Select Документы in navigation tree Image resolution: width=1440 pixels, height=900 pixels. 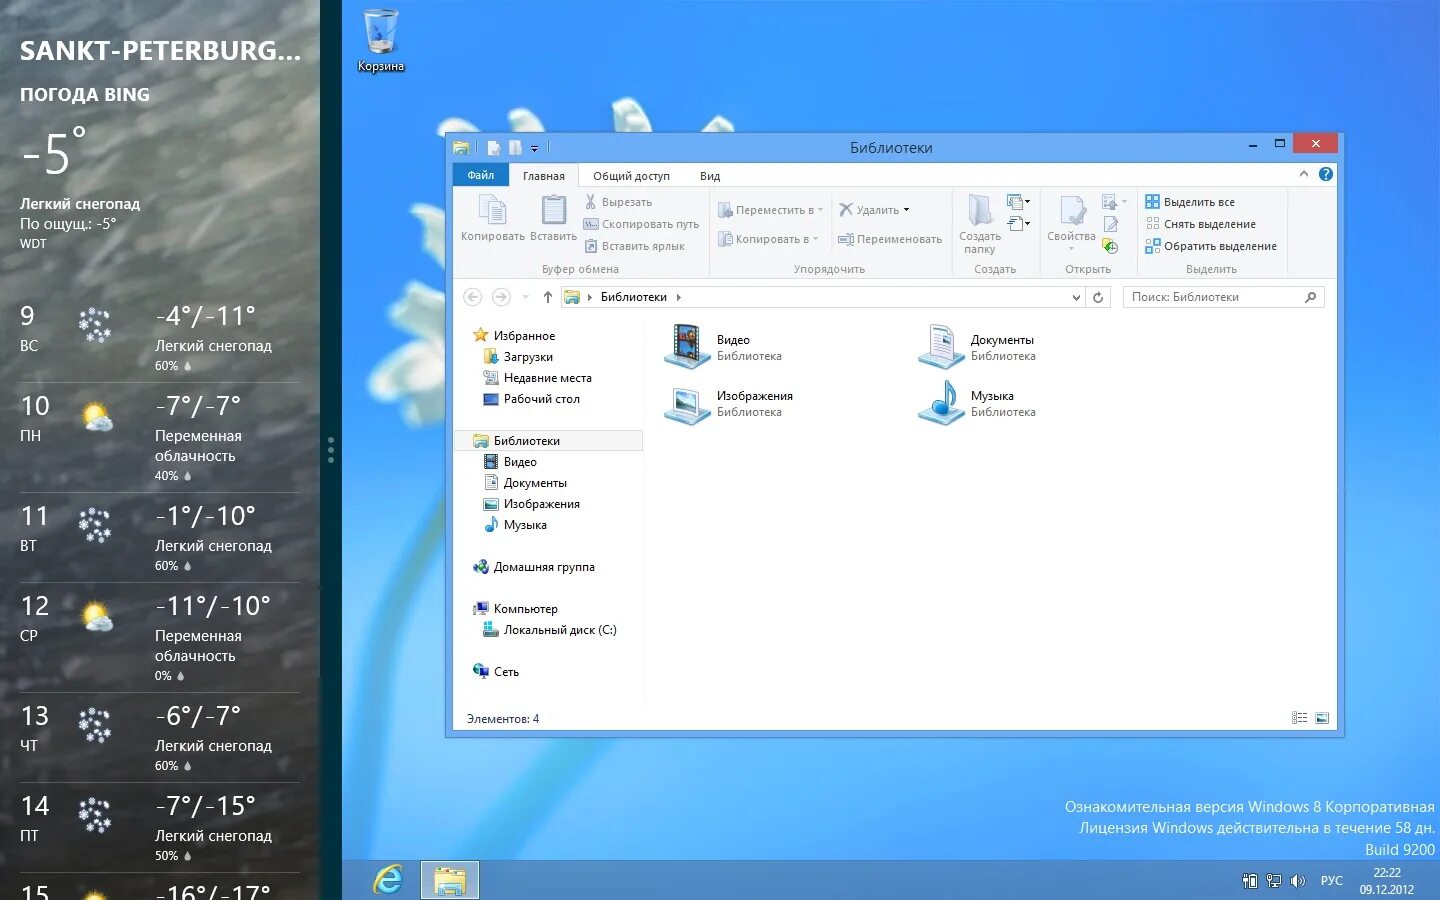click(x=525, y=483)
